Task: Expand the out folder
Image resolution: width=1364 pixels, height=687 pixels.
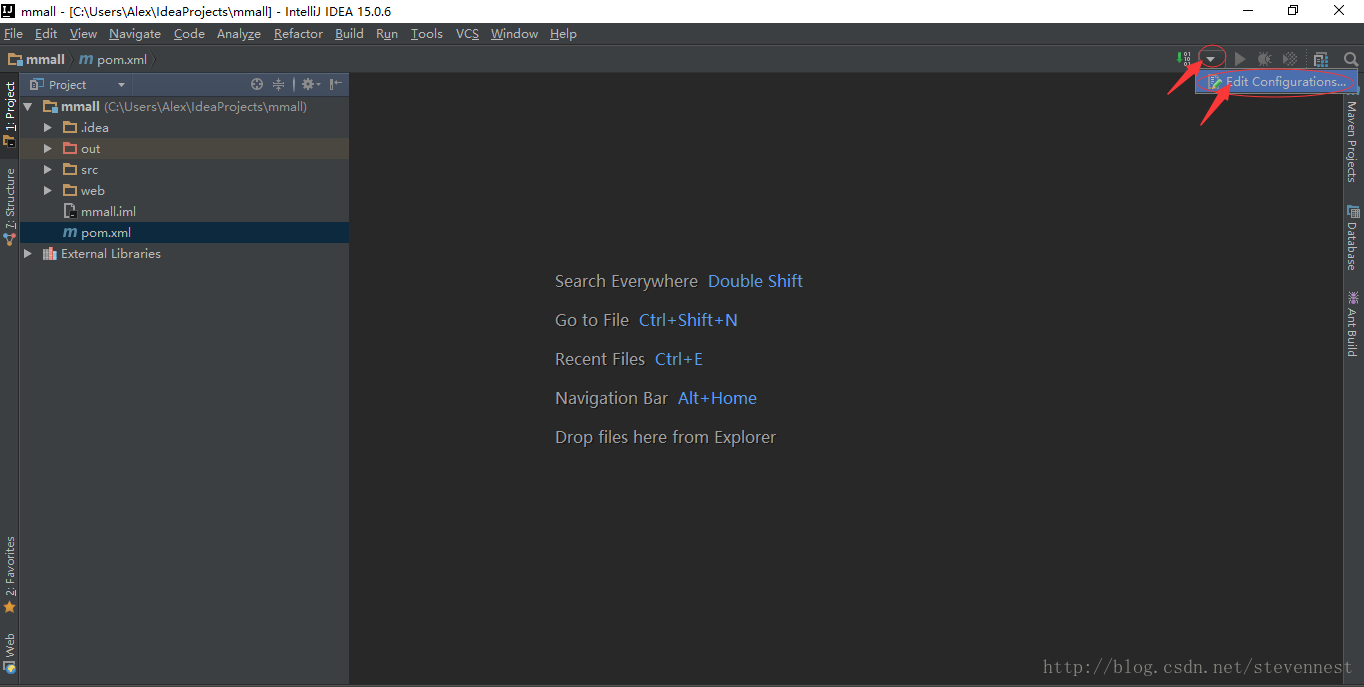Action: pos(47,148)
